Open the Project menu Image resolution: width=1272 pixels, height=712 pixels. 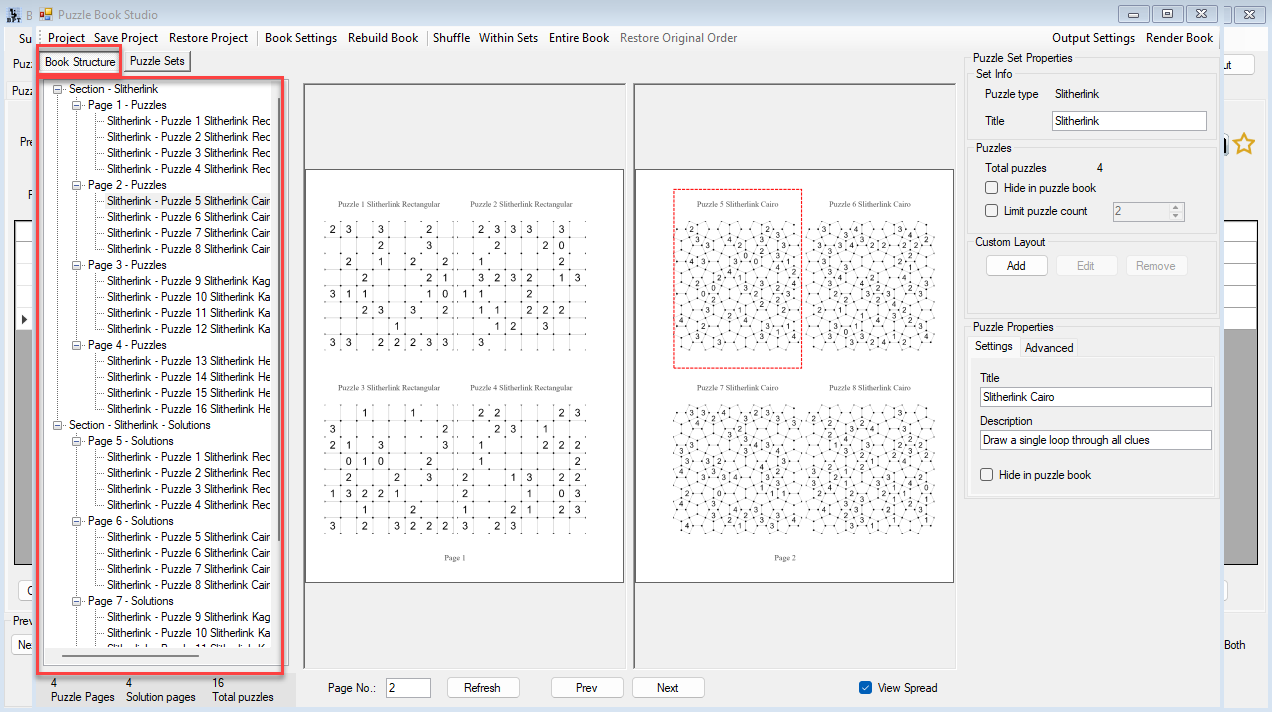pos(66,38)
